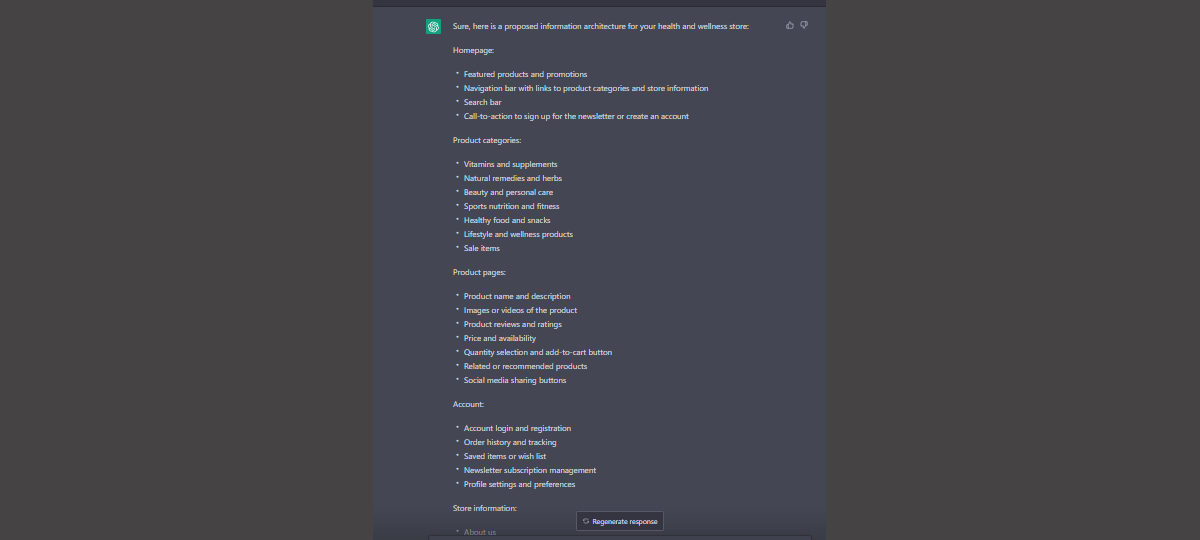
Task: Click the 'Sale items' bullet
Action: click(481, 248)
